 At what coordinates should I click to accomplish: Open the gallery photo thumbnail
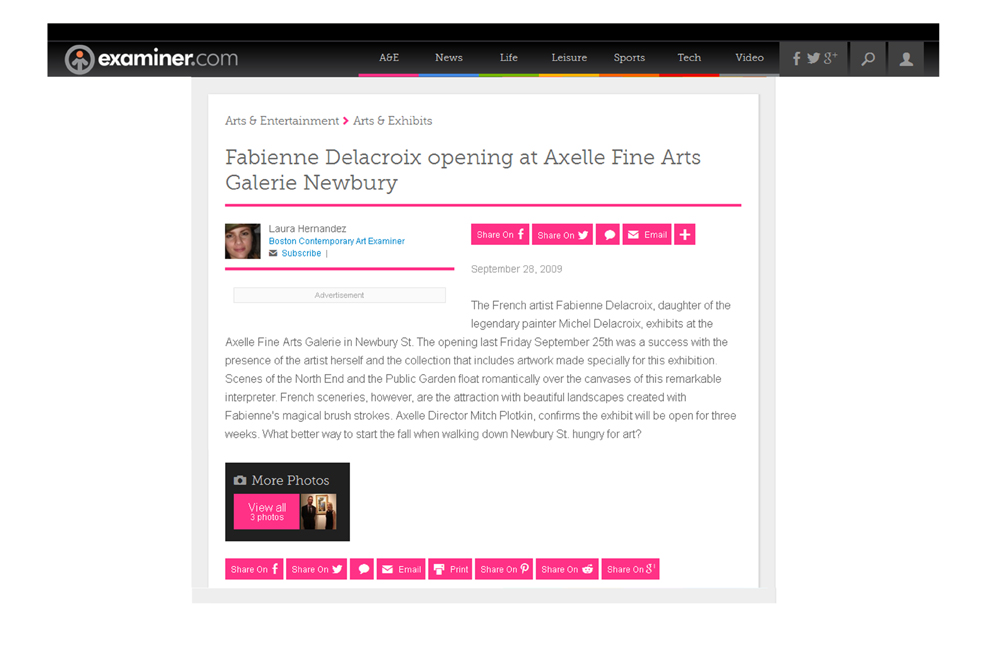tap(318, 511)
